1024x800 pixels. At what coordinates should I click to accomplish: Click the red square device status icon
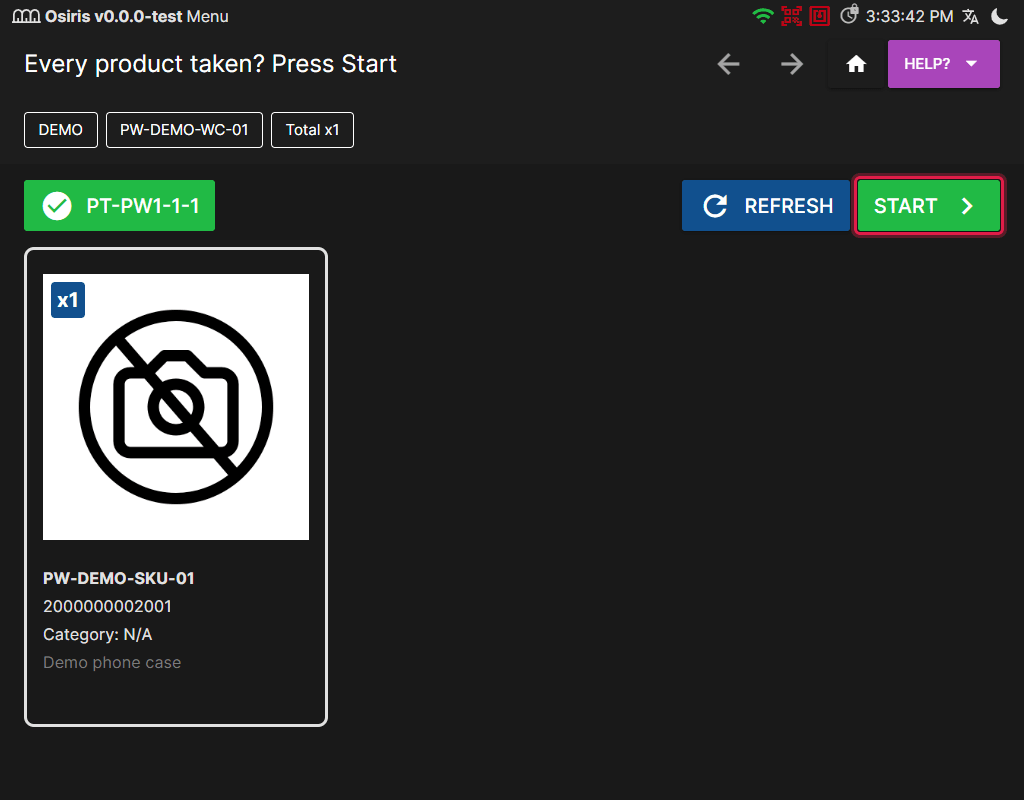(x=820, y=16)
